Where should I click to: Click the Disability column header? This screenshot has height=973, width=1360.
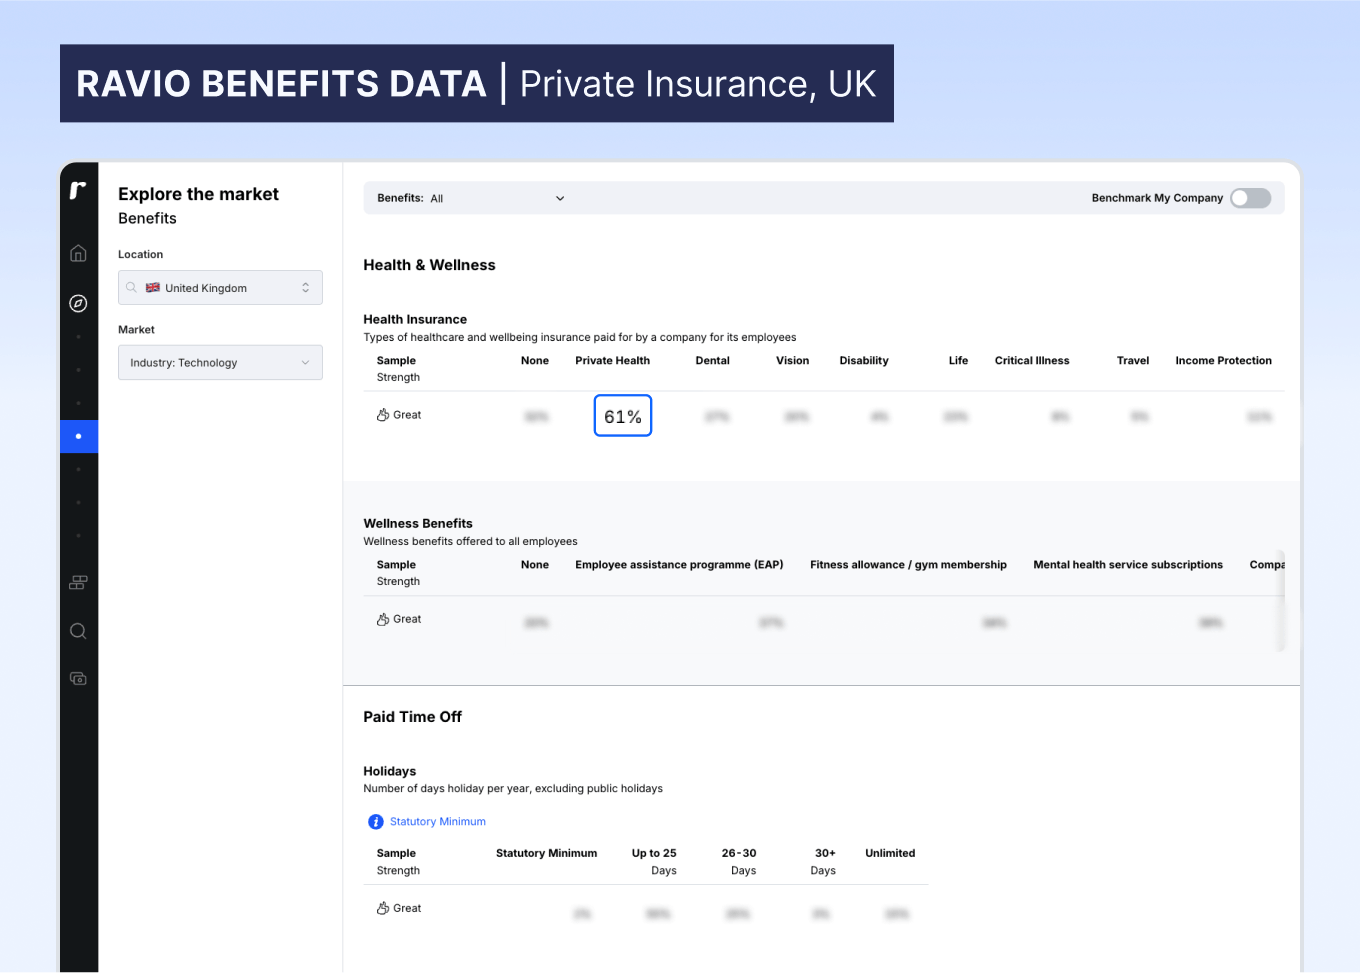click(864, 361)
